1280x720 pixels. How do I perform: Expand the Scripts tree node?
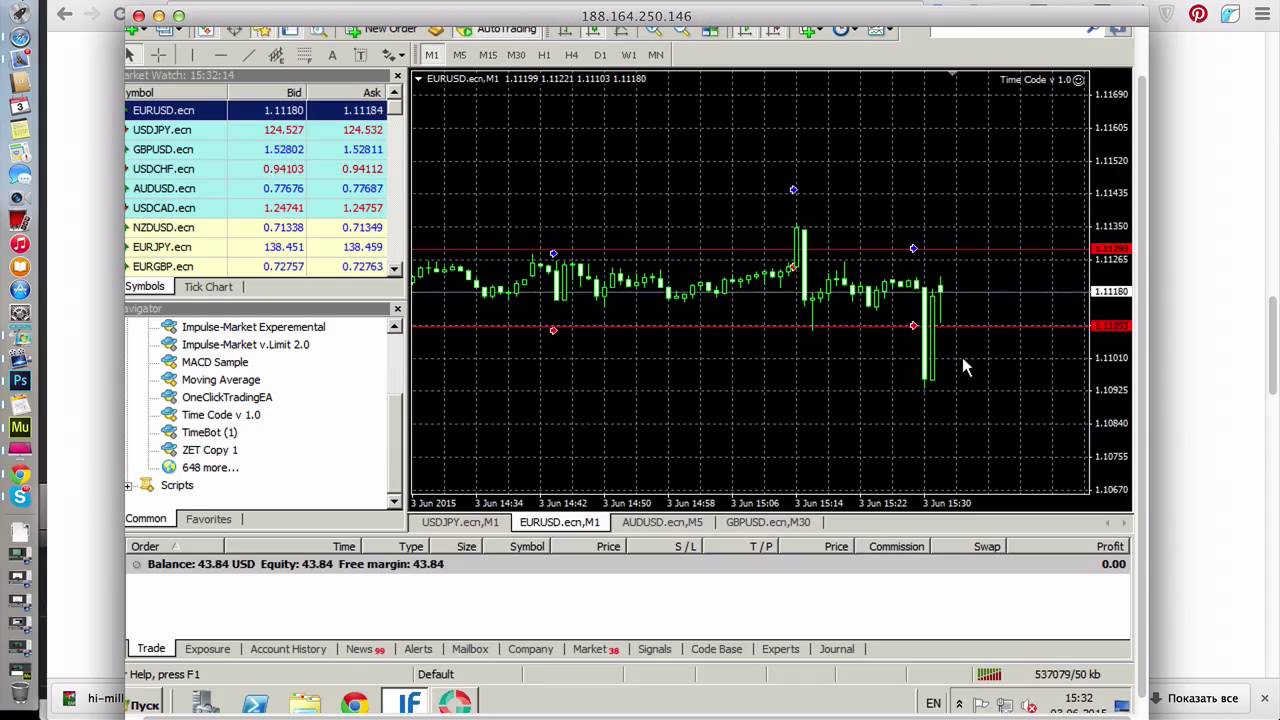129,486
